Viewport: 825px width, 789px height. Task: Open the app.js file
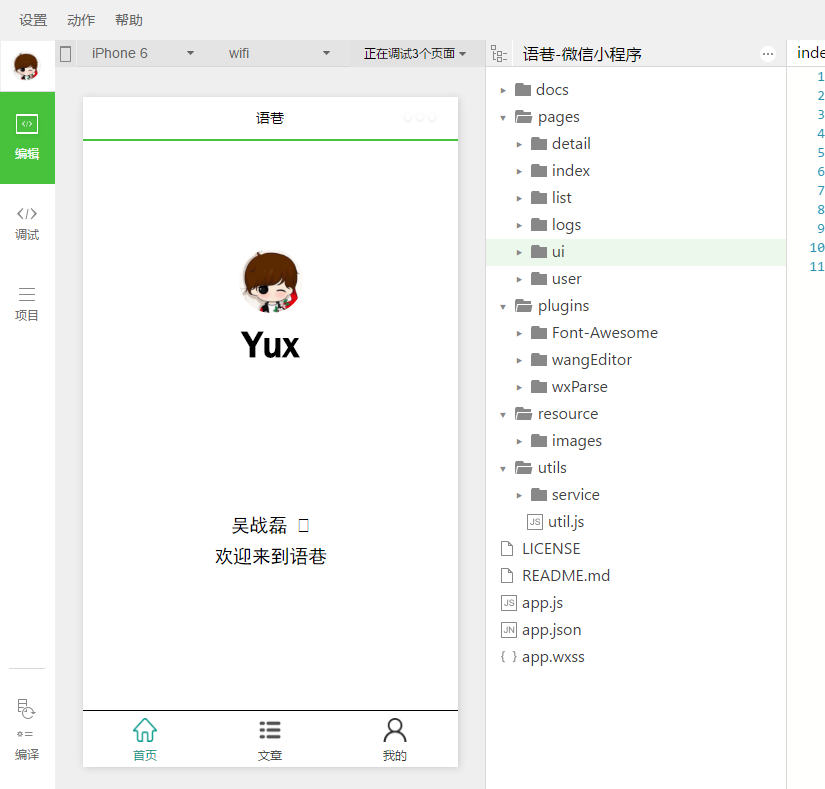click(x=636, y=603)
